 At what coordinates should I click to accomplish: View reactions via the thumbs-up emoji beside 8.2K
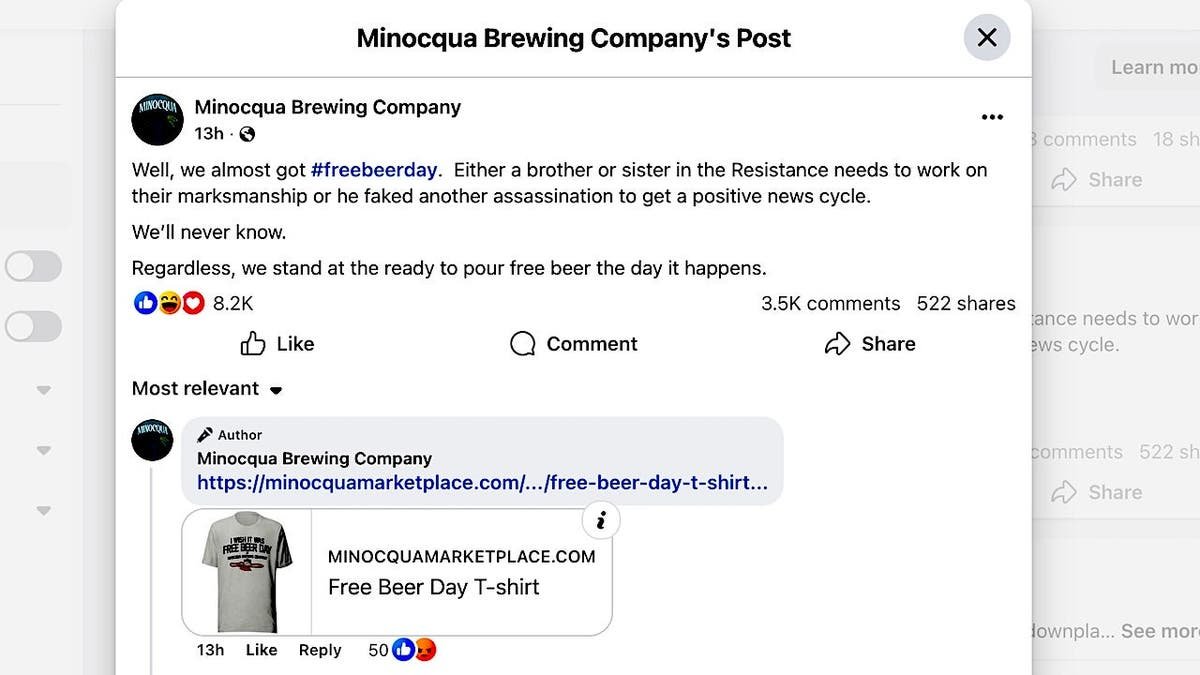point(145,302)
